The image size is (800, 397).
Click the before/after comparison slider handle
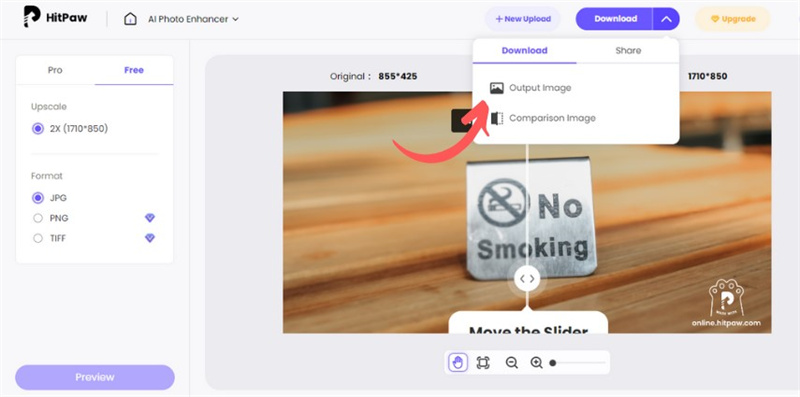pos(527,279)
